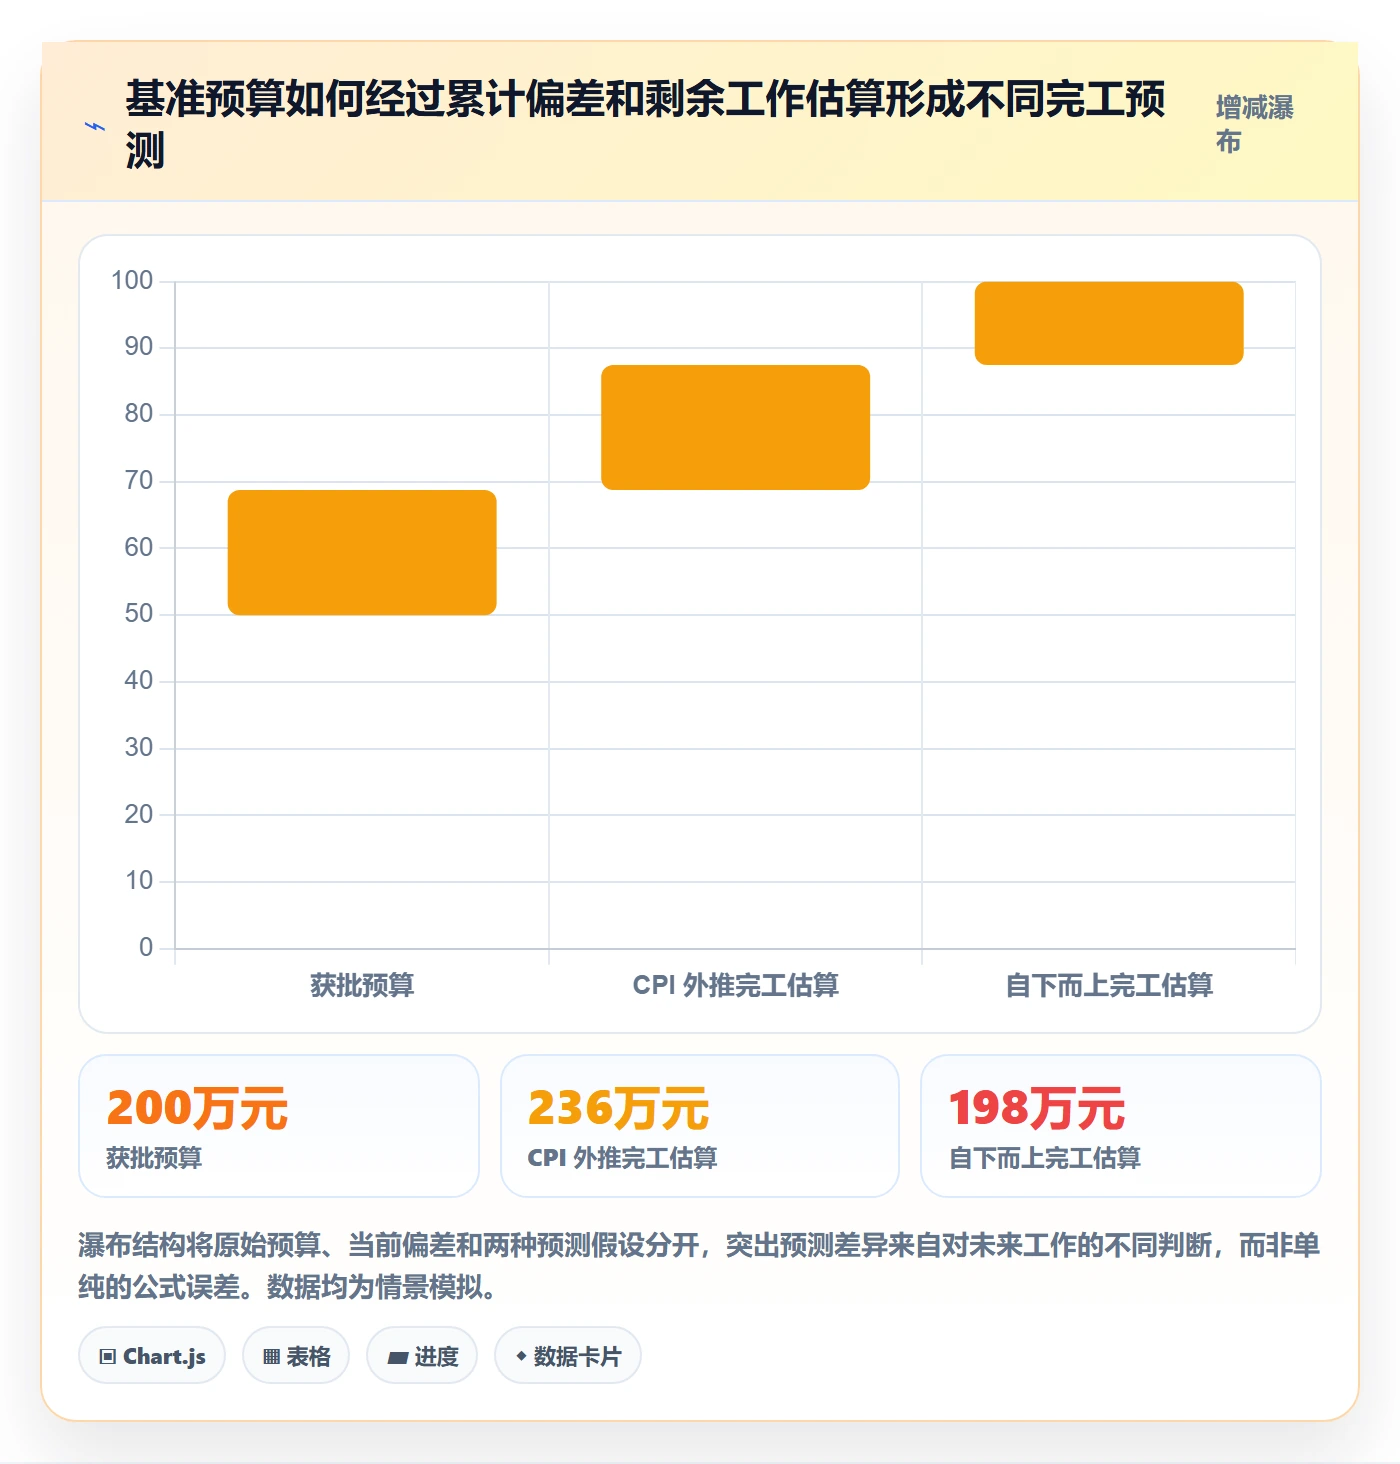
Task: Click the 进度 tag pill
Action: point(422,1356)
